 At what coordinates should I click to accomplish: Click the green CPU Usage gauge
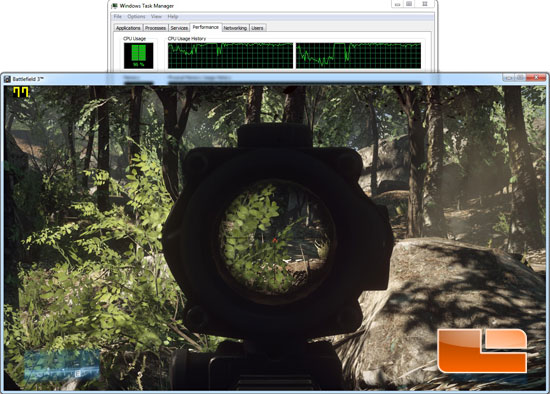[x=139, y=55]
